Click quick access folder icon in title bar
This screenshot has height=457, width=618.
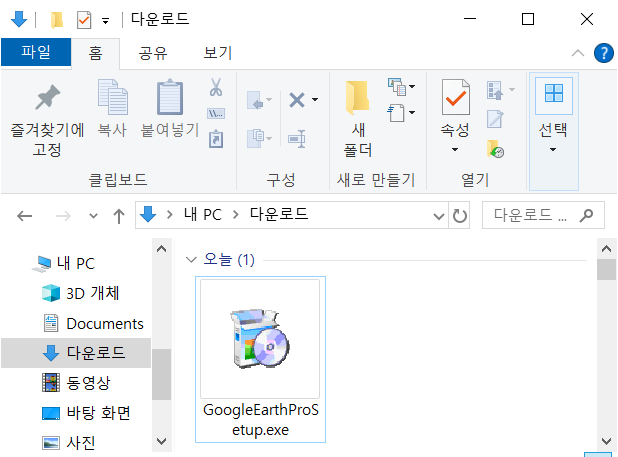tap(57, 20)
